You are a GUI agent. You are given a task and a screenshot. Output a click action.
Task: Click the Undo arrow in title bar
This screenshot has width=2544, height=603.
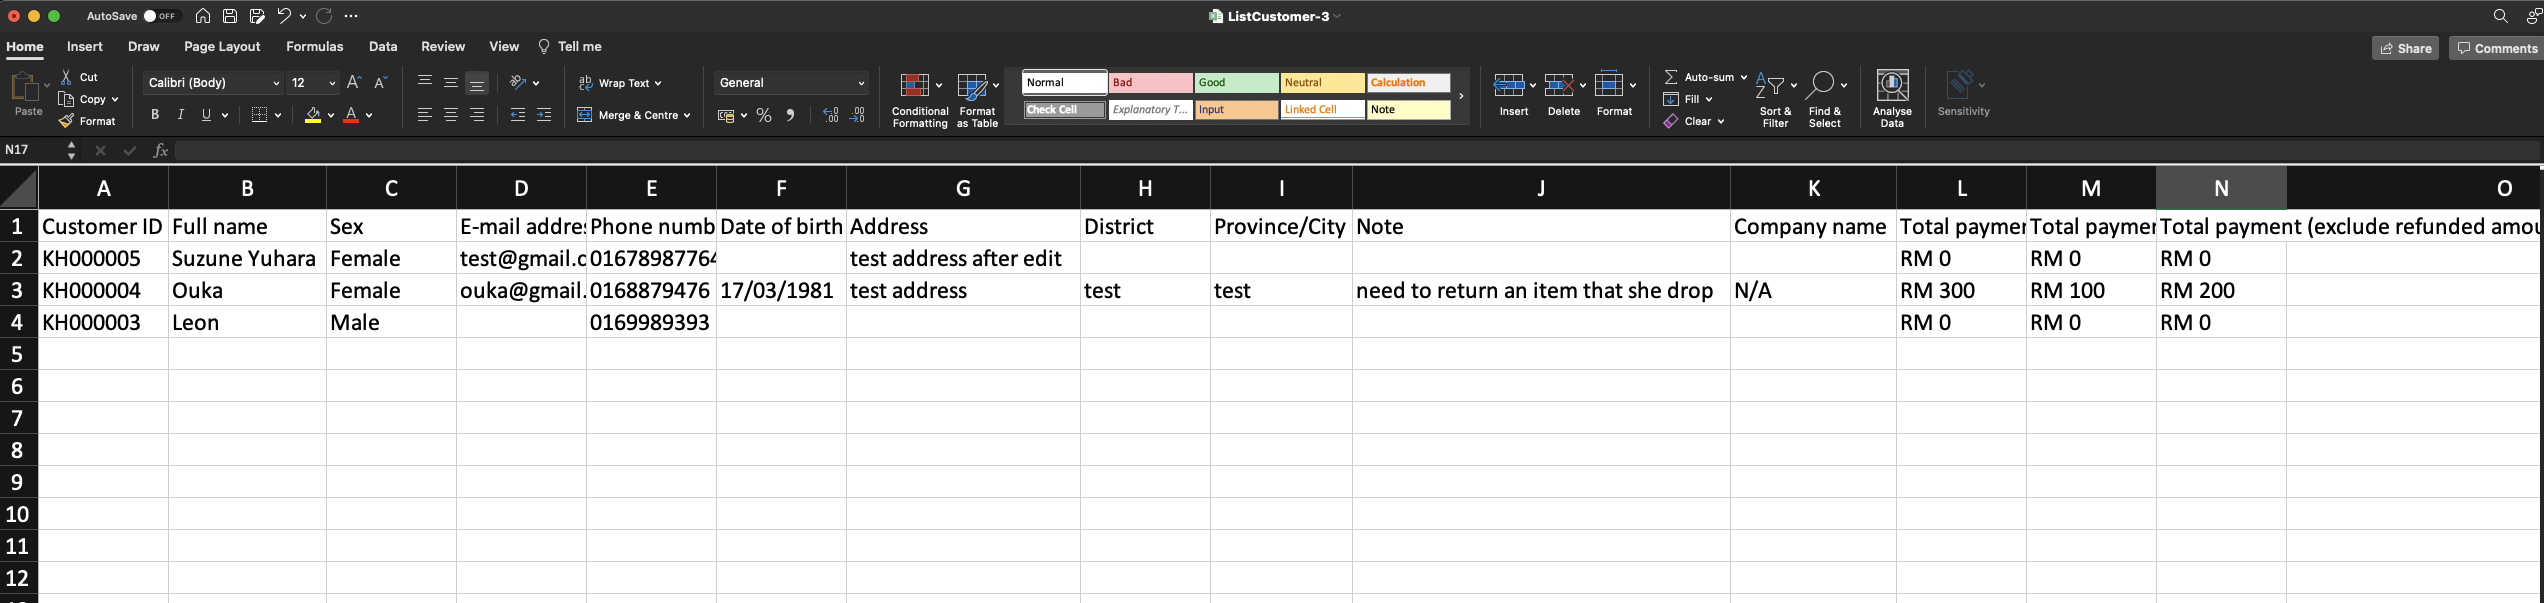point(284,16)
